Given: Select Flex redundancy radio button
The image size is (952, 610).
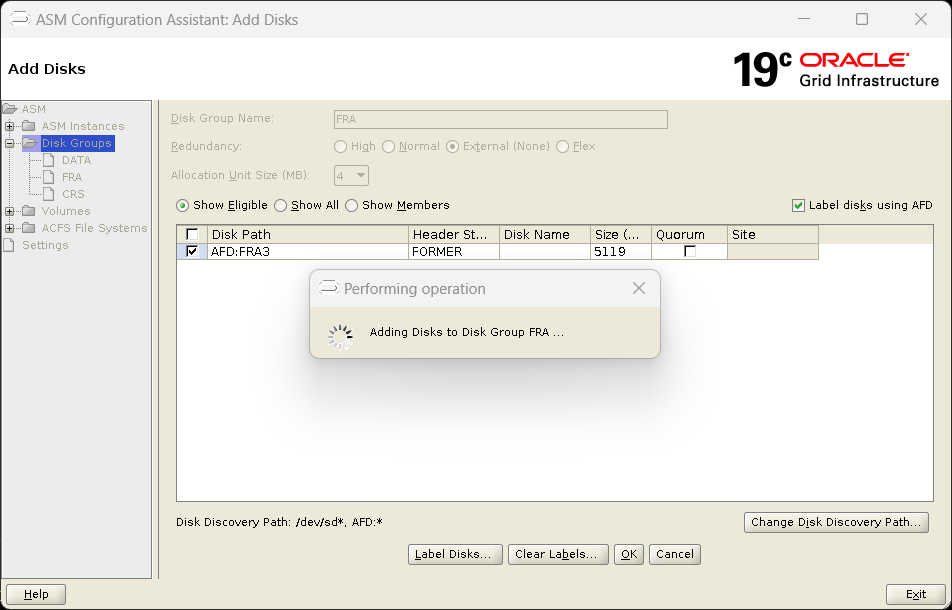Looking at the screenshot, I should (x=563, y=147).
